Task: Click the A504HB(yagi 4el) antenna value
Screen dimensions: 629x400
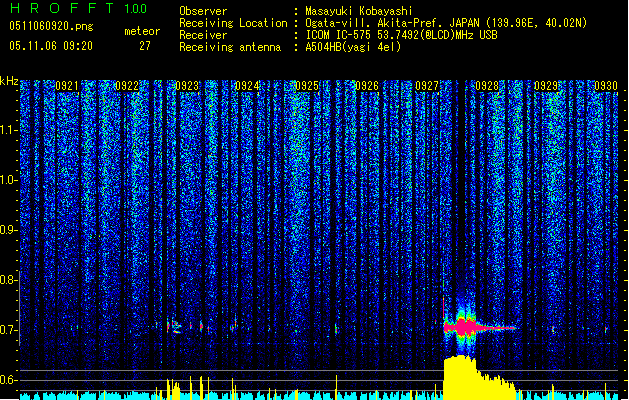Action: [353, 47]
